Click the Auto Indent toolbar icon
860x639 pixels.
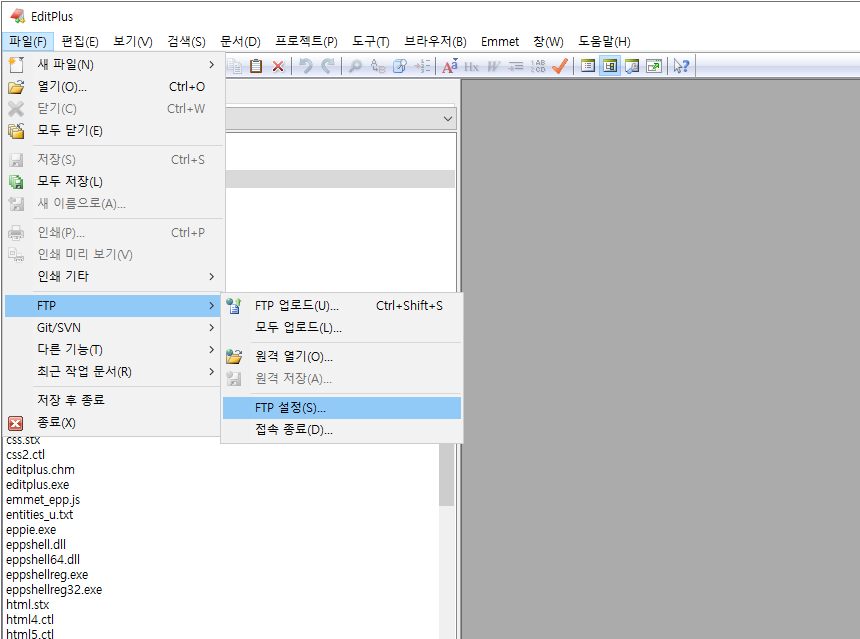coord(516,66)
